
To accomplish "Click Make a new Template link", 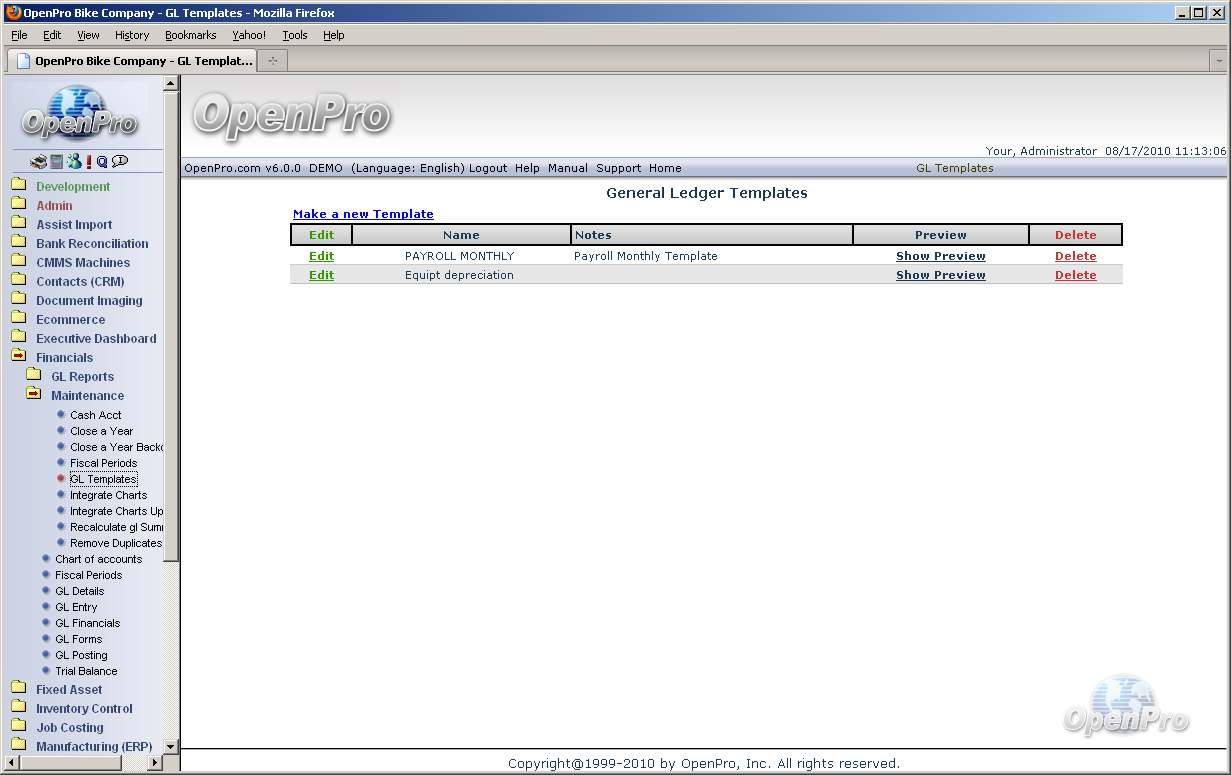I will (x=363, y=214).
